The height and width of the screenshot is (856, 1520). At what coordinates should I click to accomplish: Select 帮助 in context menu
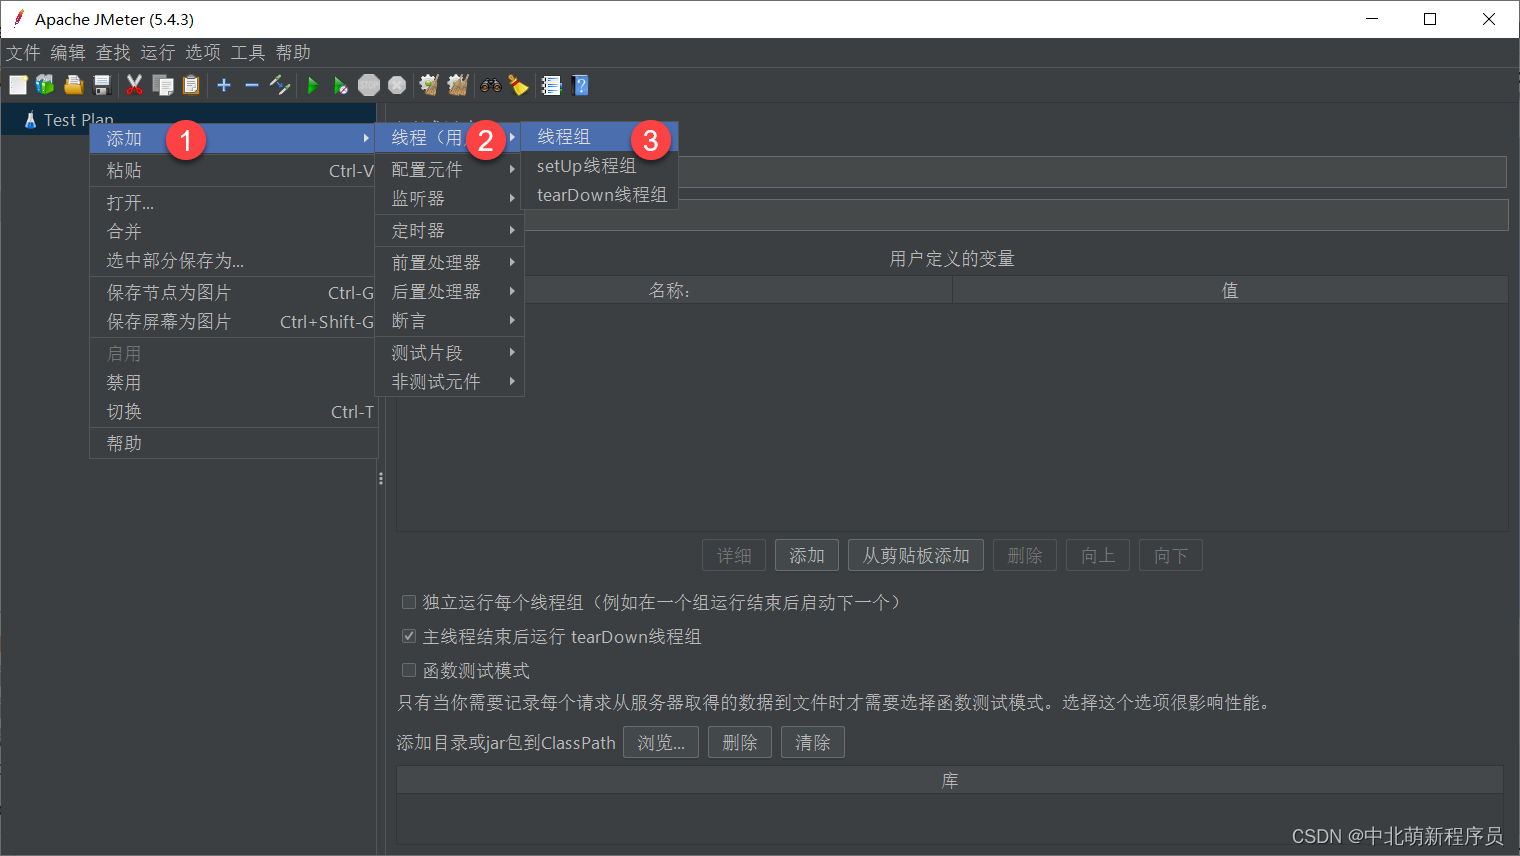tap(233, 443)
